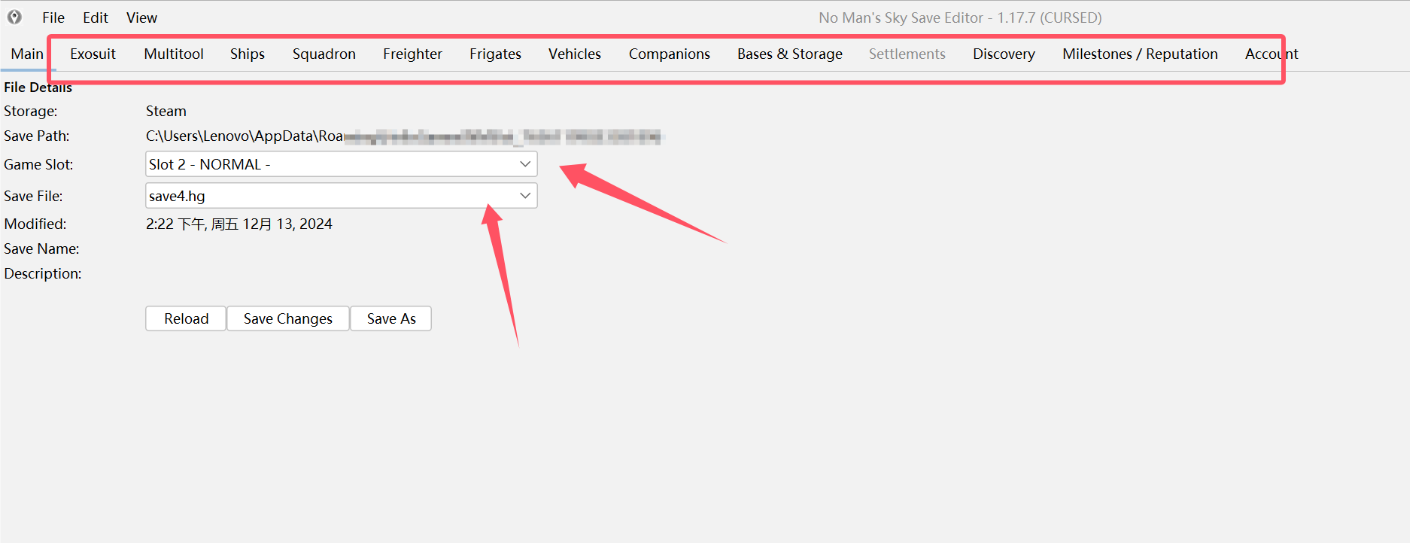Image resolution: width=1410 pixels, height=543 pixels.
Task: Open the Save File combo box
Action: [x=341, y=196]
